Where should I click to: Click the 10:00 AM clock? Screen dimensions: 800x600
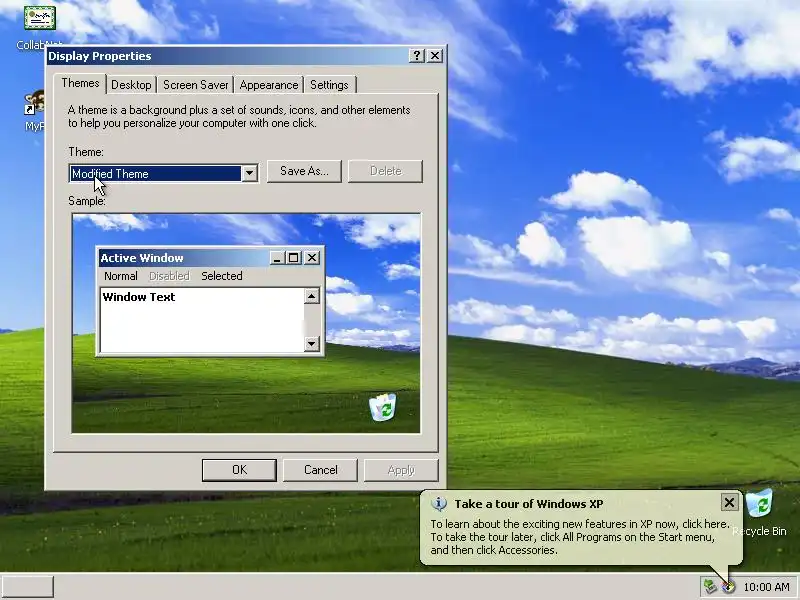(x=766, y=587)
